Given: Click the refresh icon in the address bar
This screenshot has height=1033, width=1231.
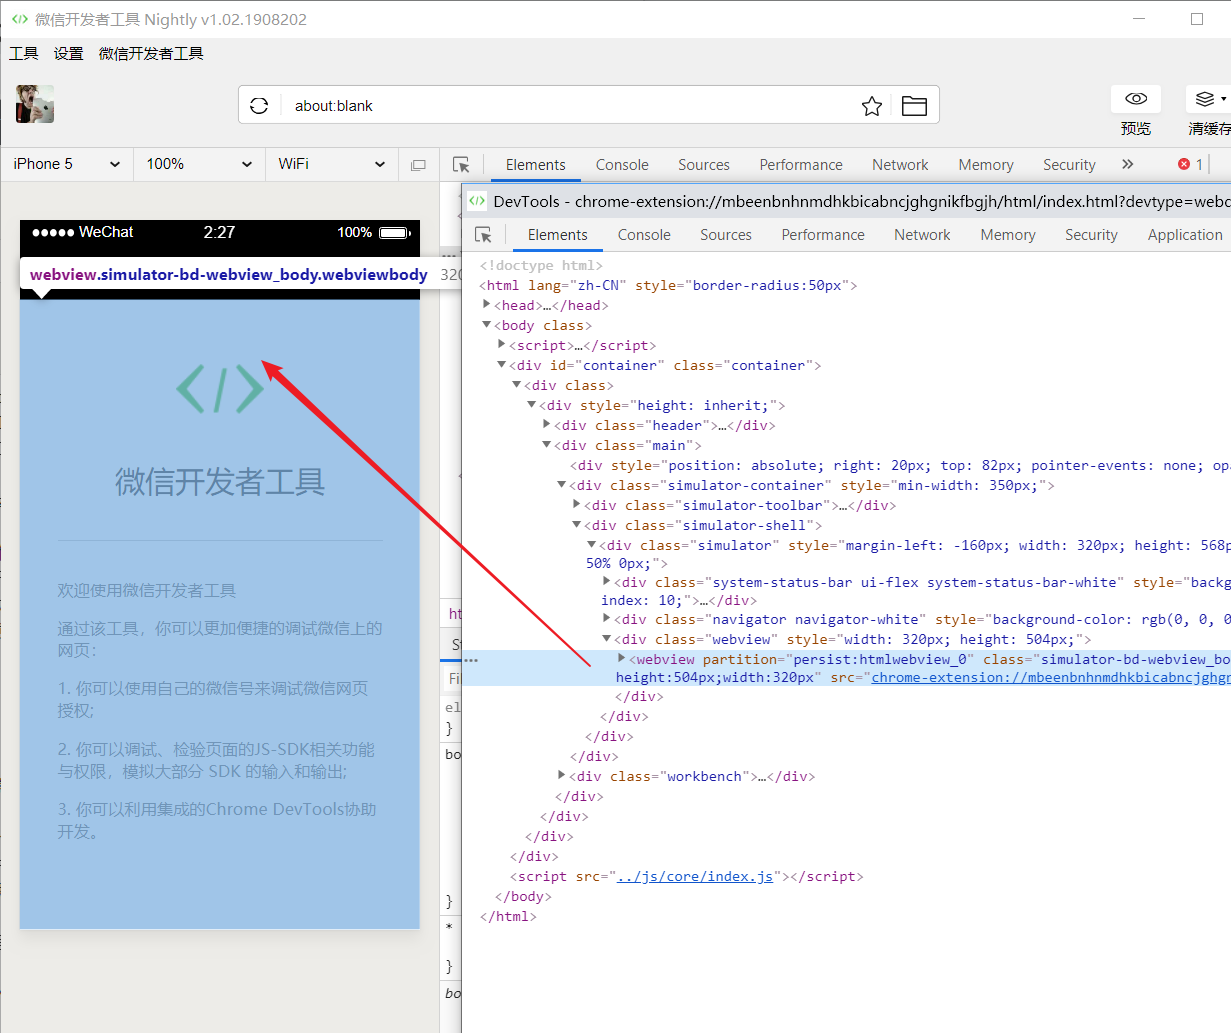Looking at the screenshot, I should [259, 106].
